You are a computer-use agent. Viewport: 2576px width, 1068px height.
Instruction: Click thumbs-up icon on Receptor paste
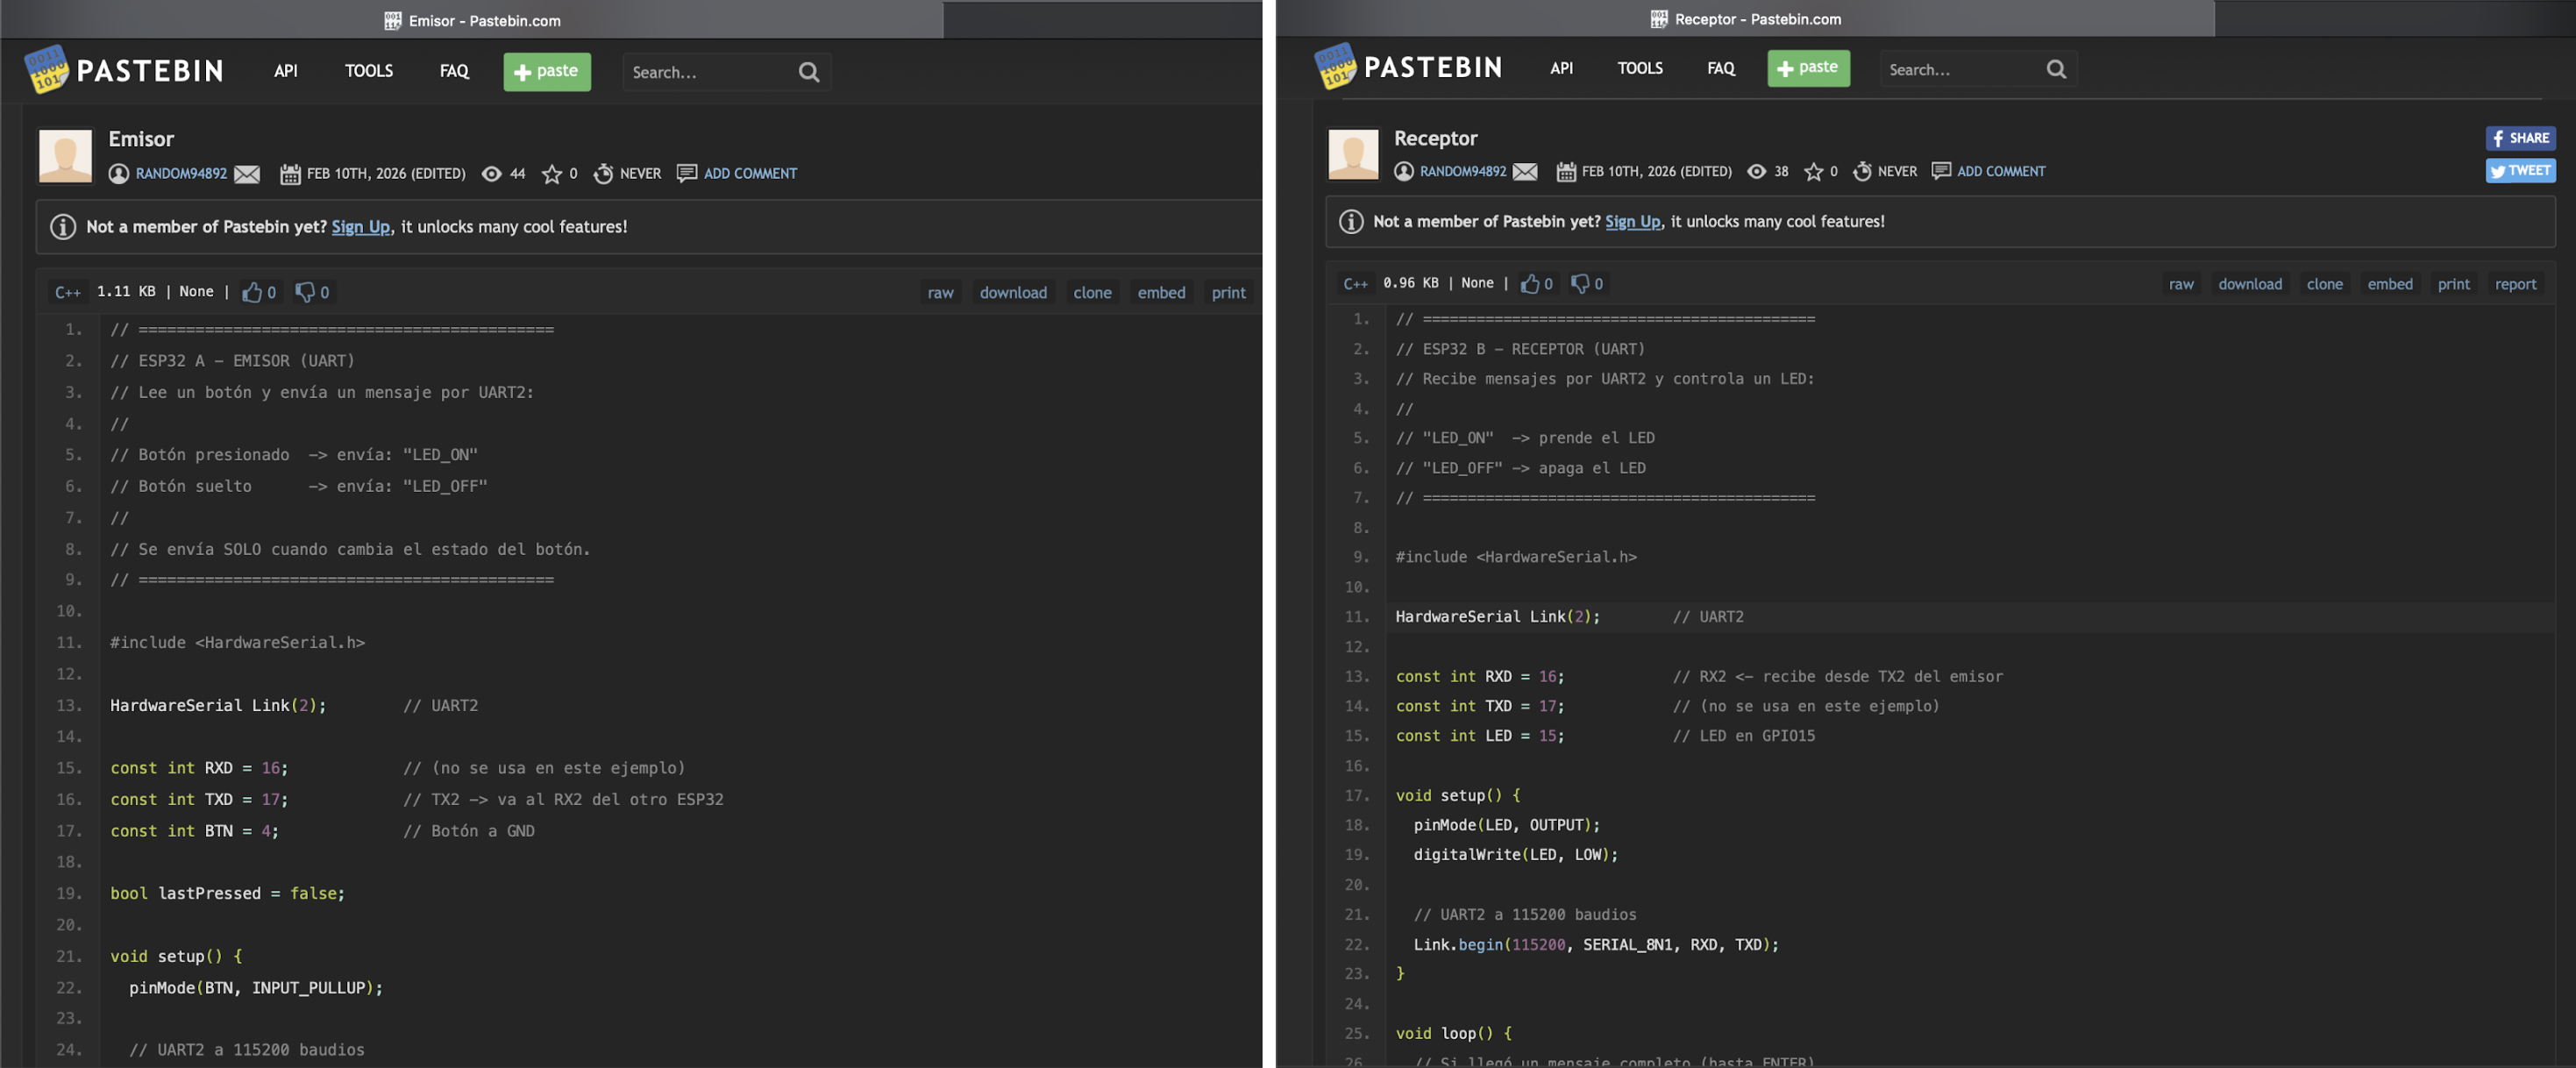click(x=1529, y=284)
